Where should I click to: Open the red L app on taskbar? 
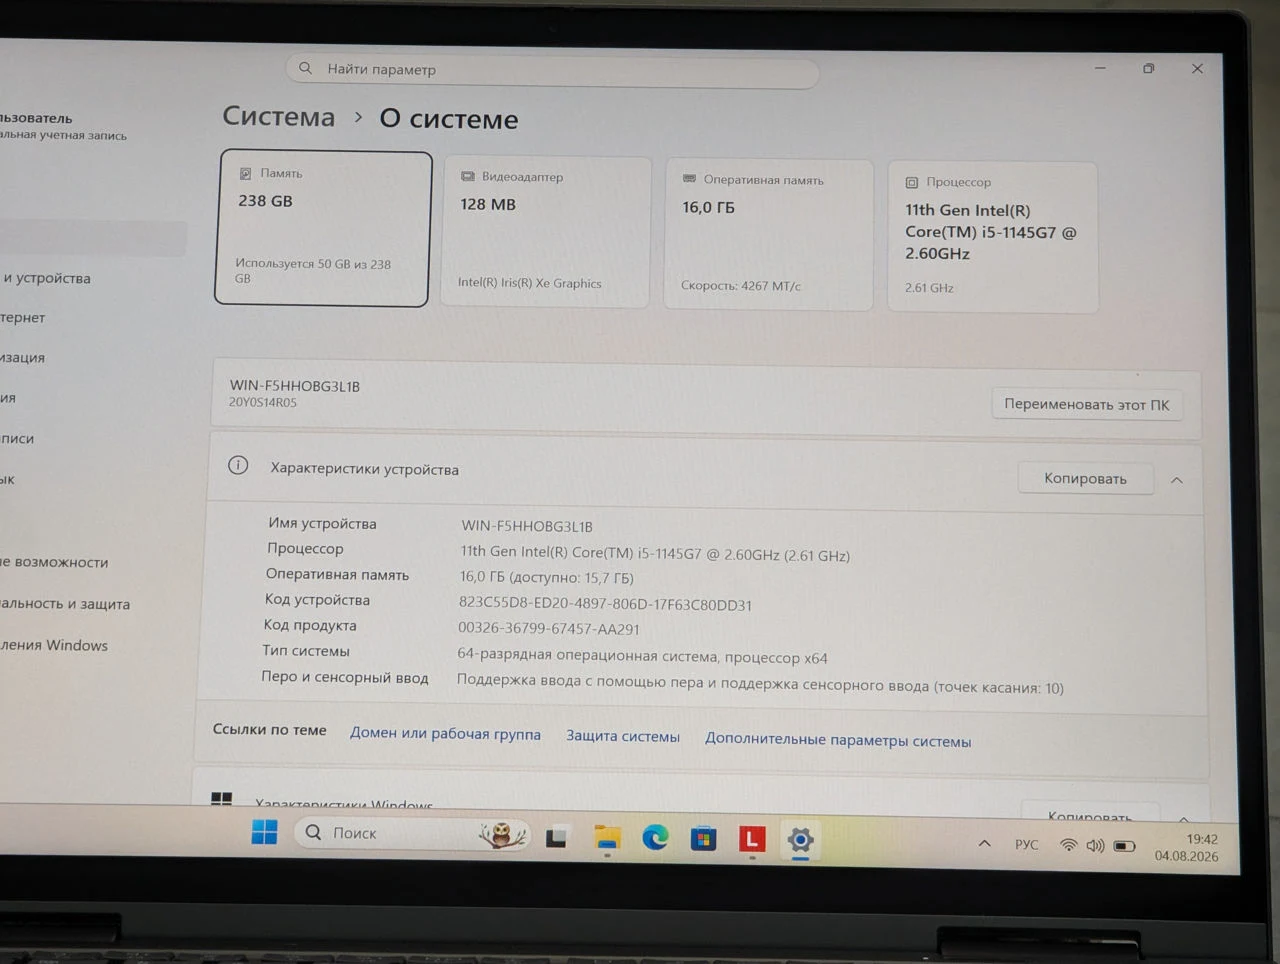pos(751,839)
